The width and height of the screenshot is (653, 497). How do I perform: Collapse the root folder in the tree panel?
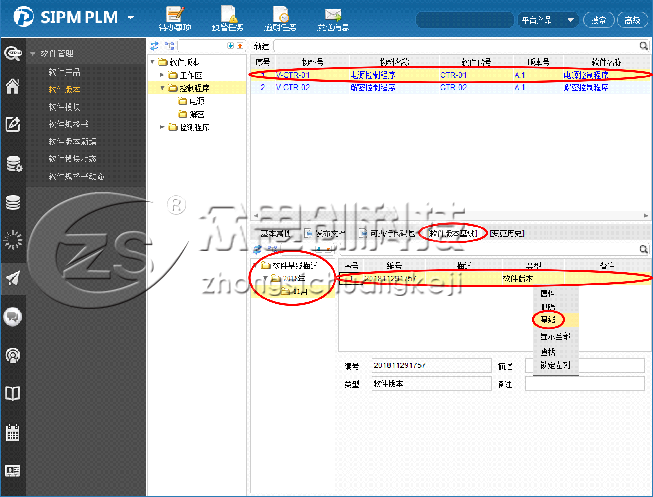[152, 63]
